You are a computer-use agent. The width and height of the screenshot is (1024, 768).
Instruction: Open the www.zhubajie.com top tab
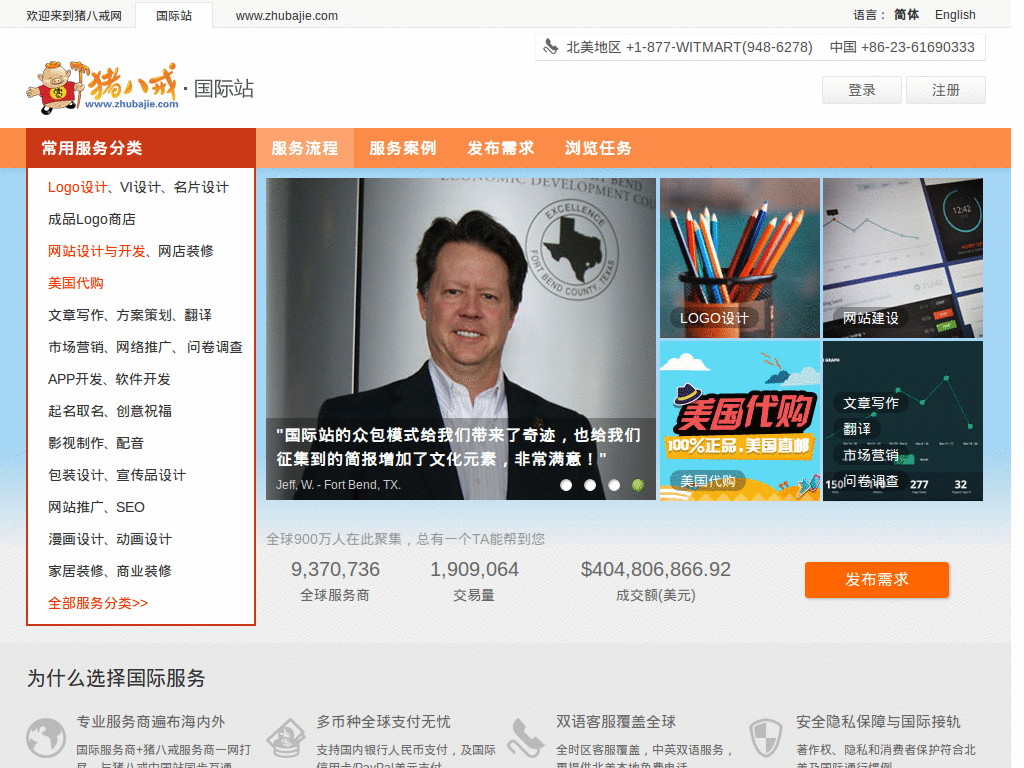pos(287,16)
